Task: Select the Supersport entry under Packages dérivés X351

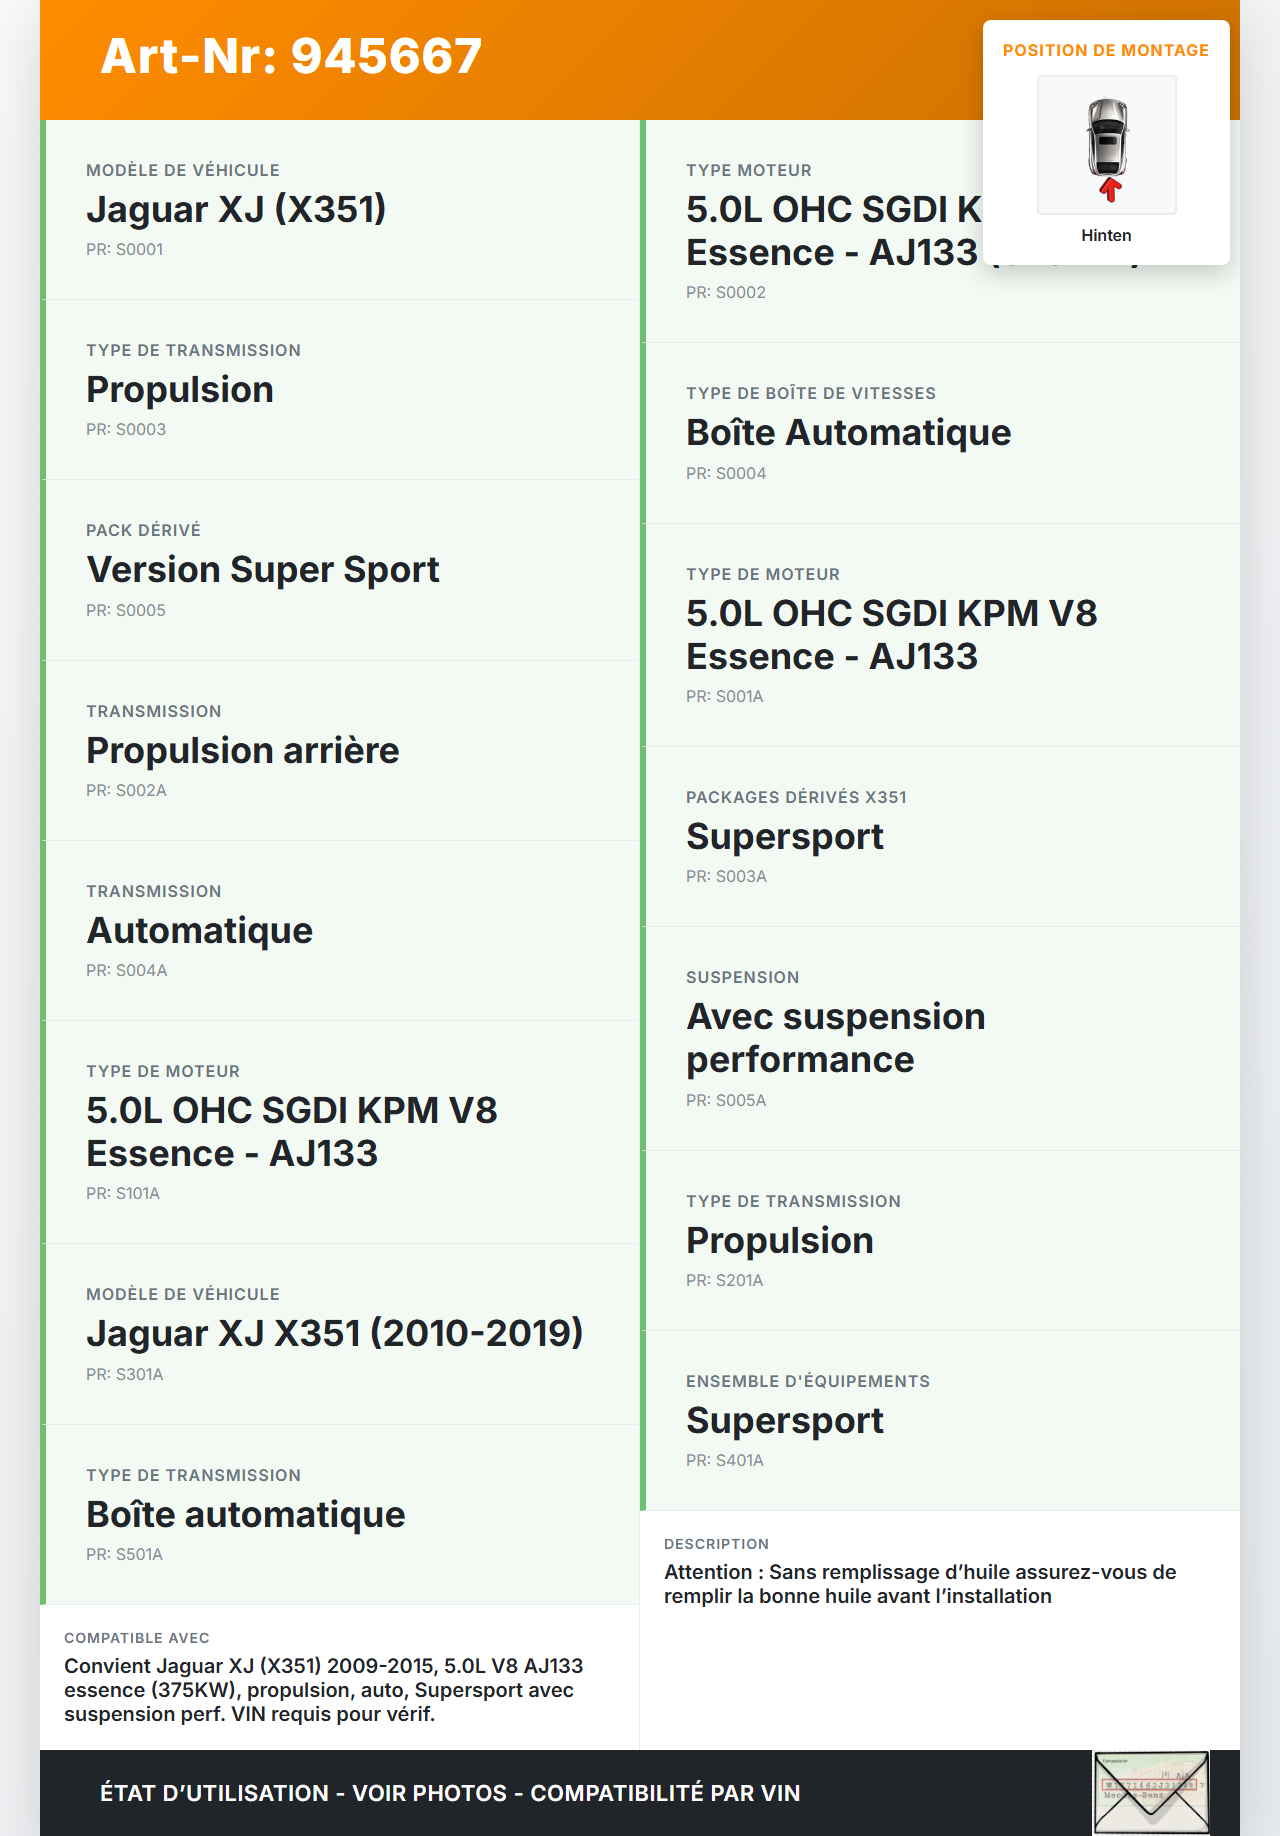Action: pos(785,837)
